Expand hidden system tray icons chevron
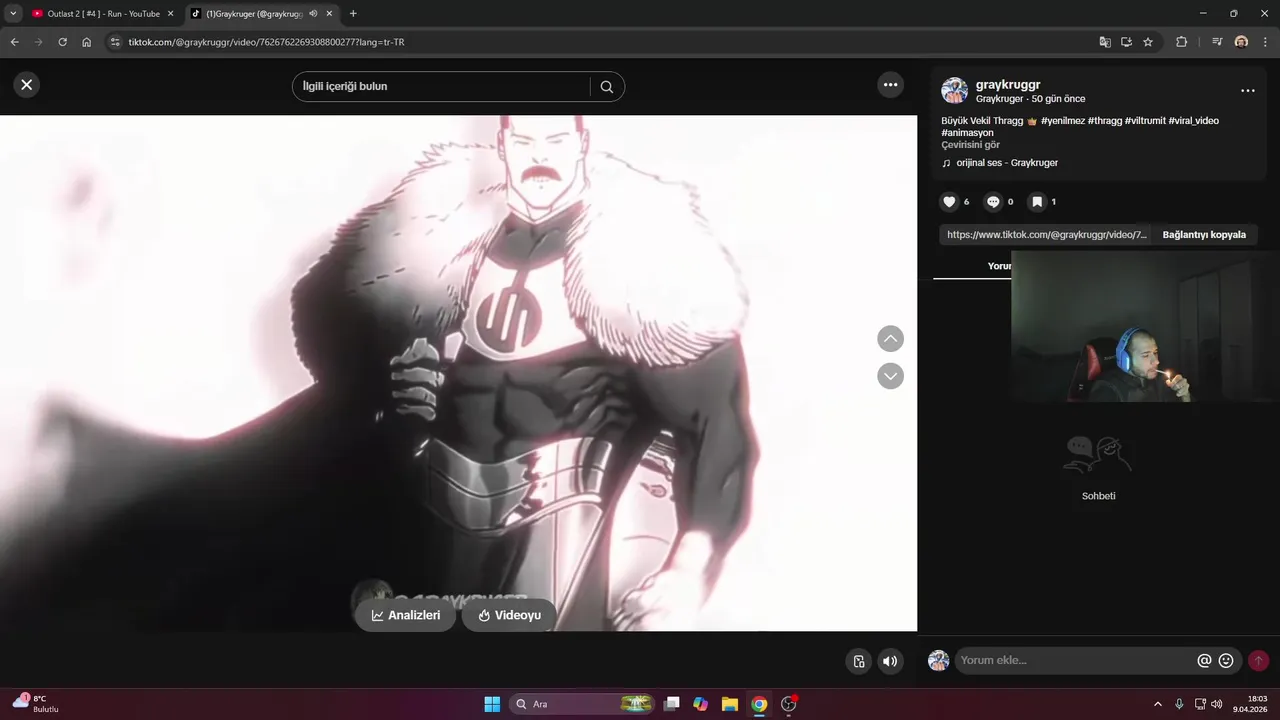The height and width of the screenshot is (720, 1280). pyautogui.click(x=1158, y=704)
